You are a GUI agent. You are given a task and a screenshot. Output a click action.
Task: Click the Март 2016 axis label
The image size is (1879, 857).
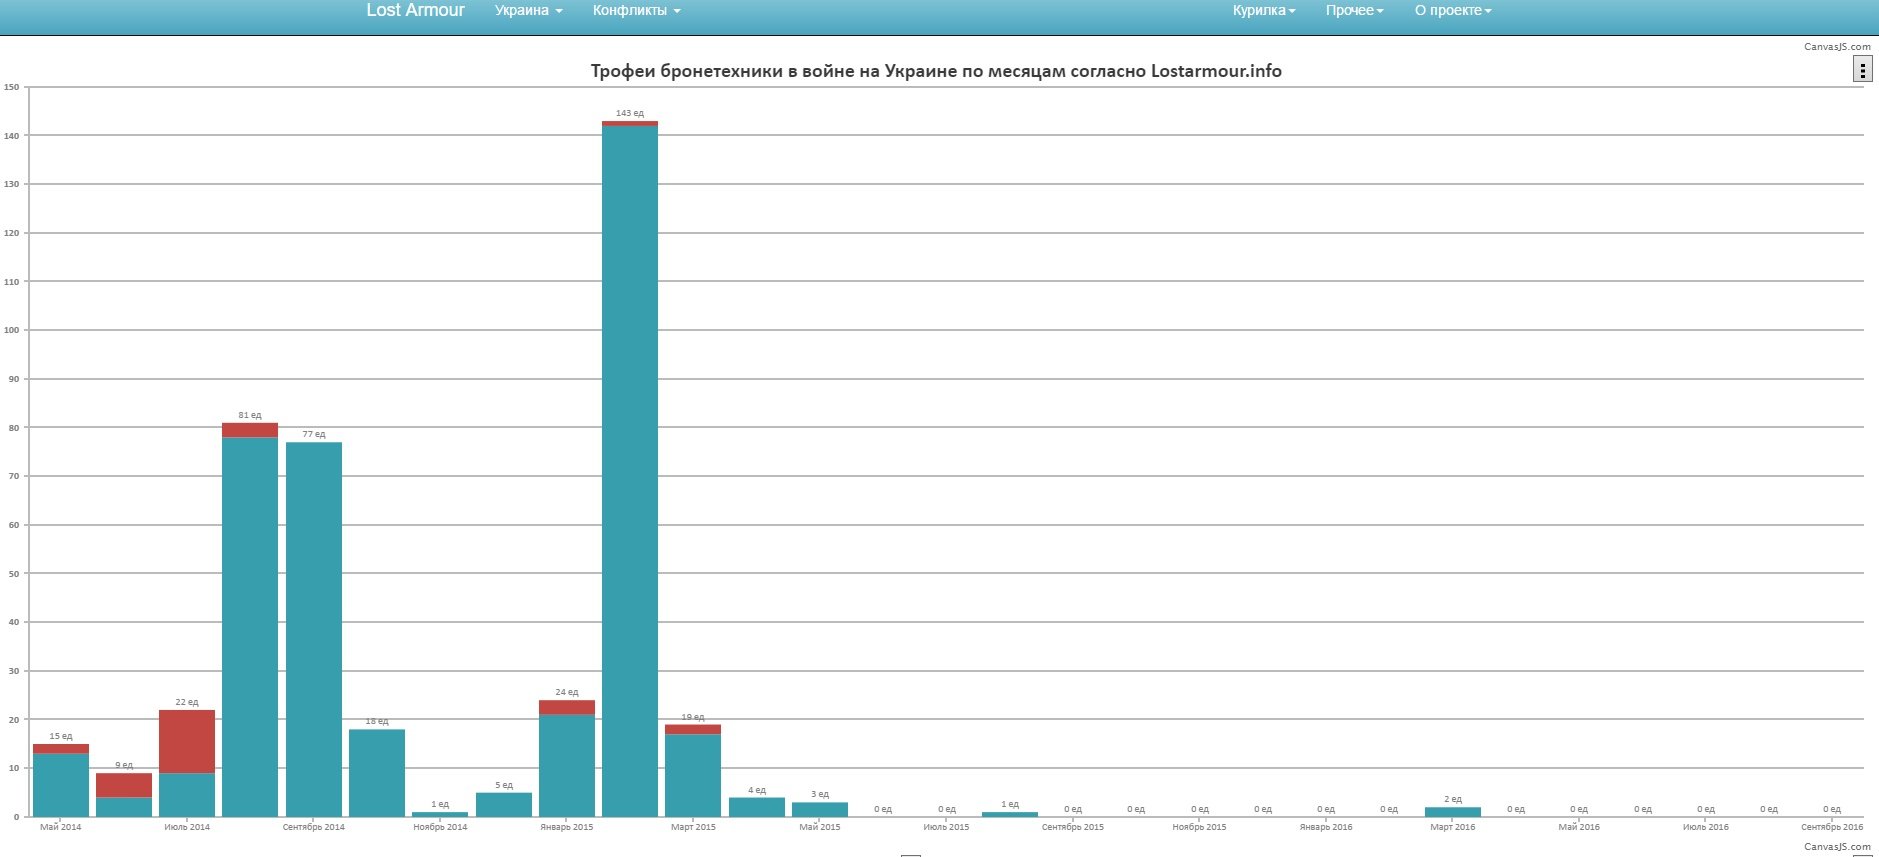click(x=1453, y=827)
